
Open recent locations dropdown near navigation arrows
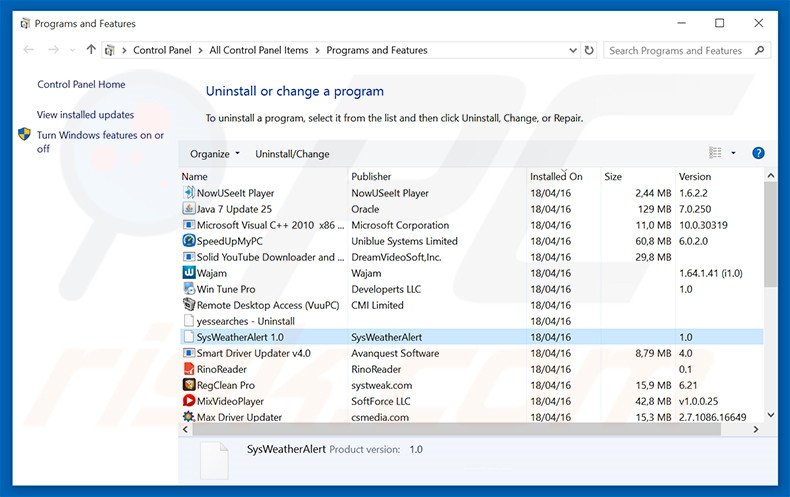pyautogui.click(x=73, y=50)
